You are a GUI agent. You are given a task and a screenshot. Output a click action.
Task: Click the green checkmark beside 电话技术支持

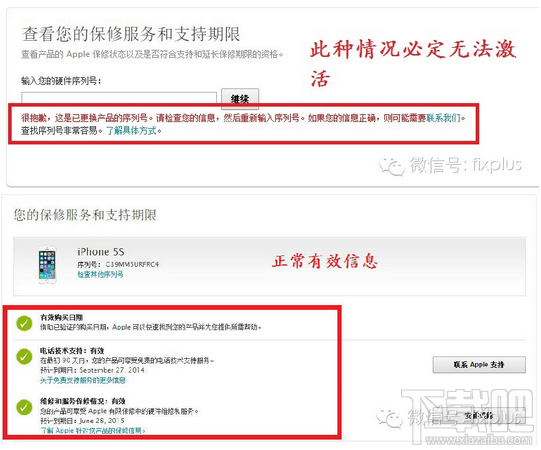coord(24,356)
